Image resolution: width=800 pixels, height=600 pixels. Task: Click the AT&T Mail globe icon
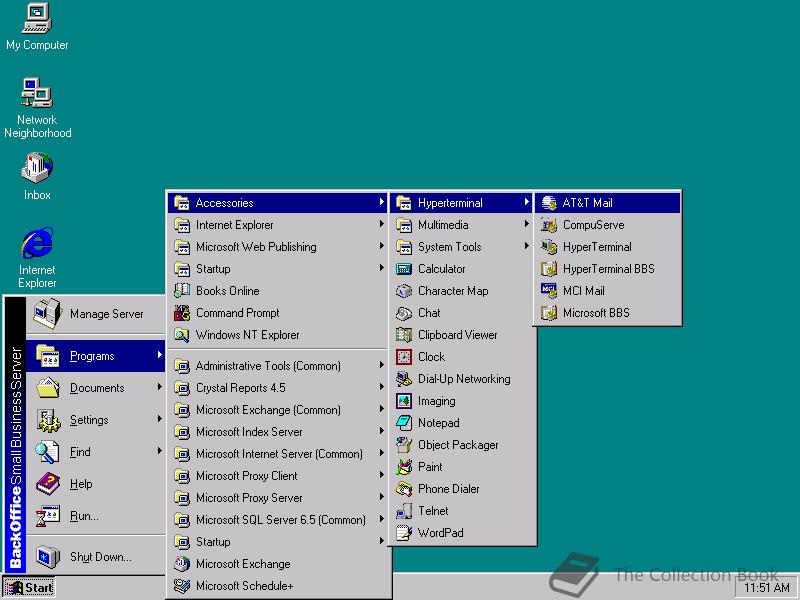(x=549, y=203)
